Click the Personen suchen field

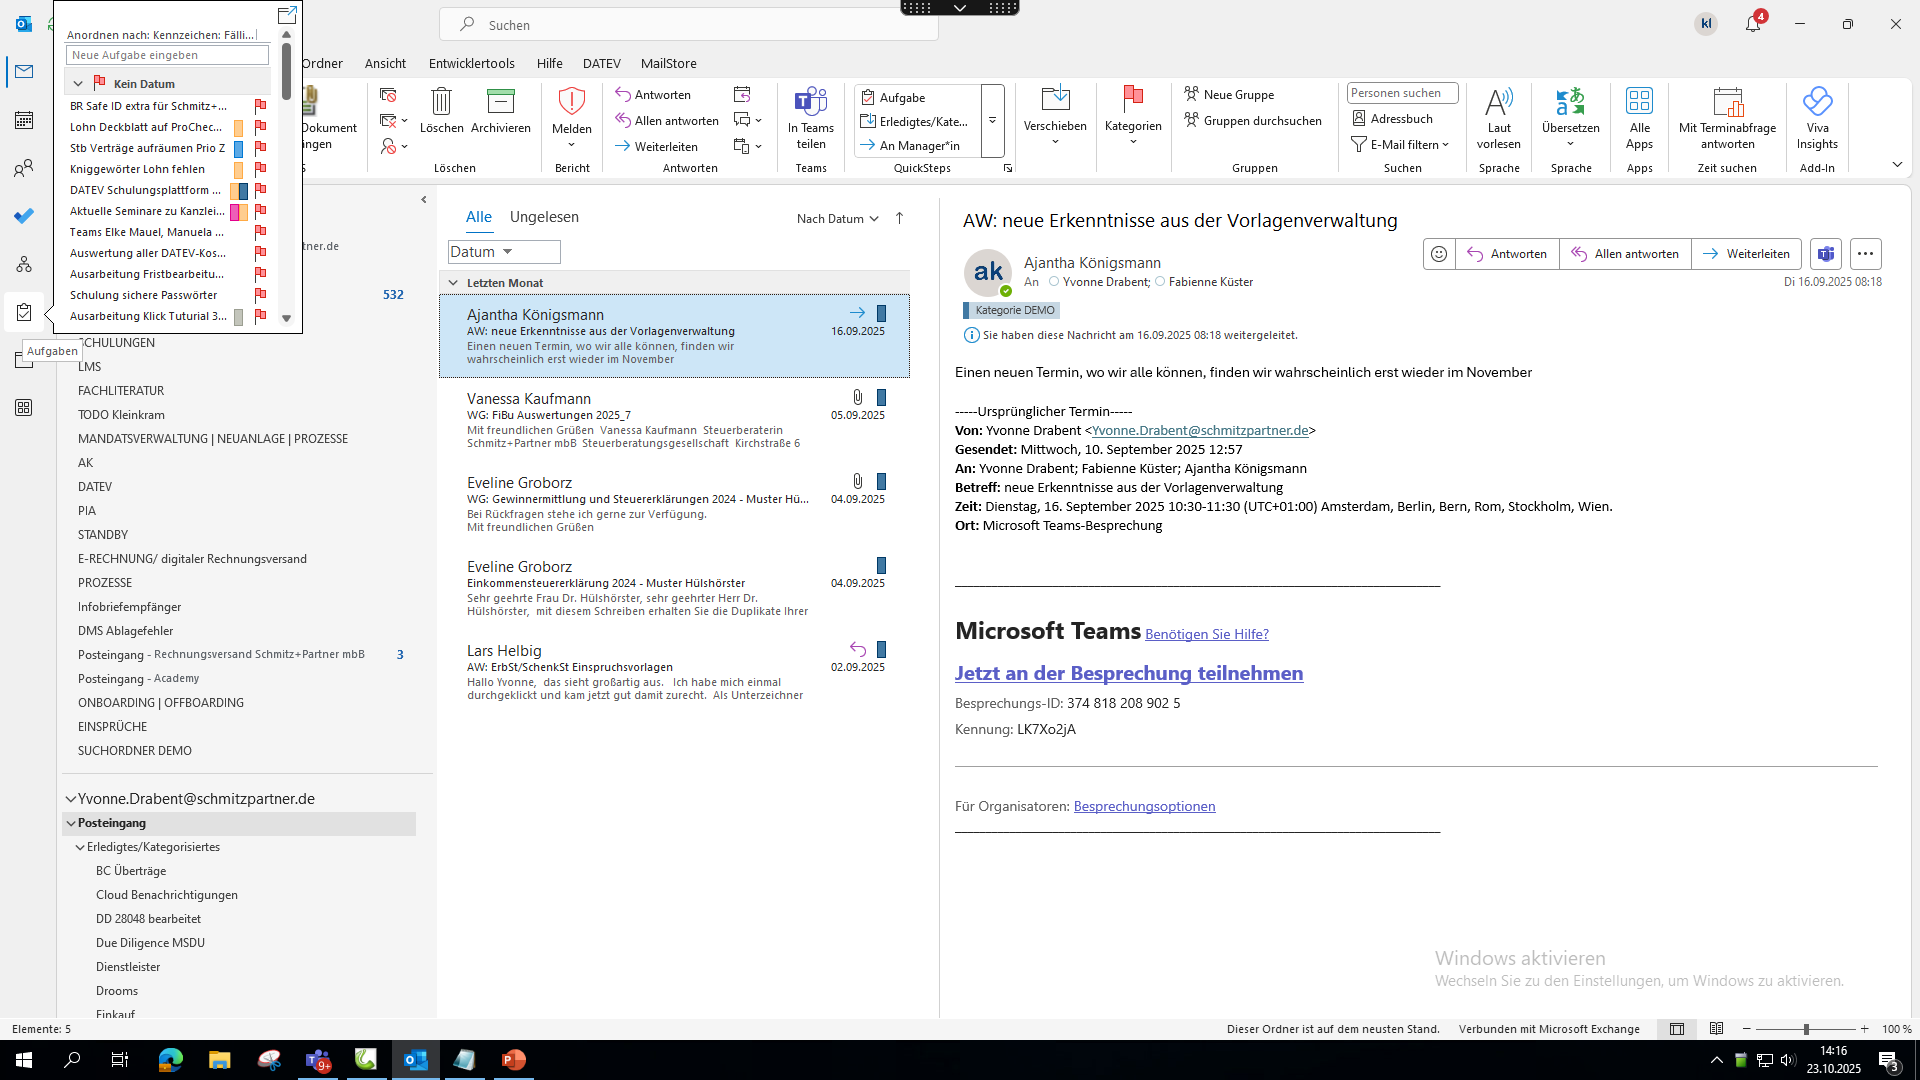click(x=1402, y=93)
